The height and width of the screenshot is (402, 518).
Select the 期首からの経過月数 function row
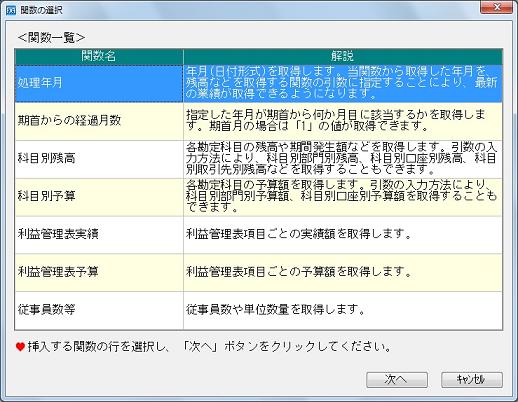[259, 121]
